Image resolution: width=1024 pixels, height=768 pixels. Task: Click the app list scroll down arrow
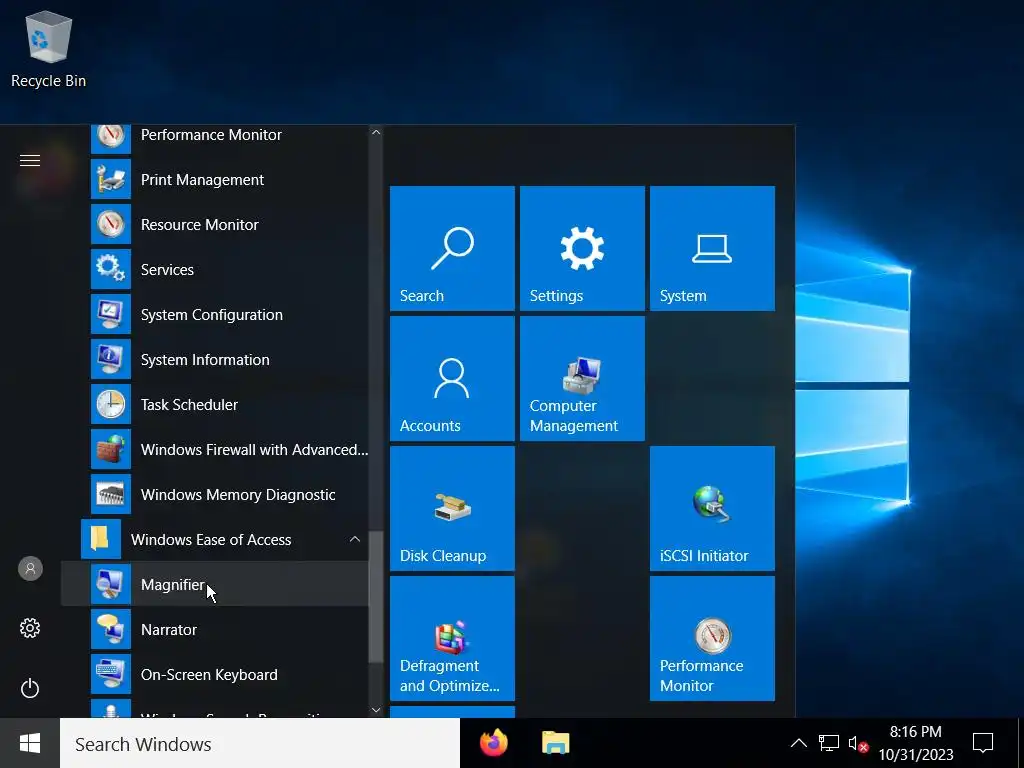click(376, 710)
